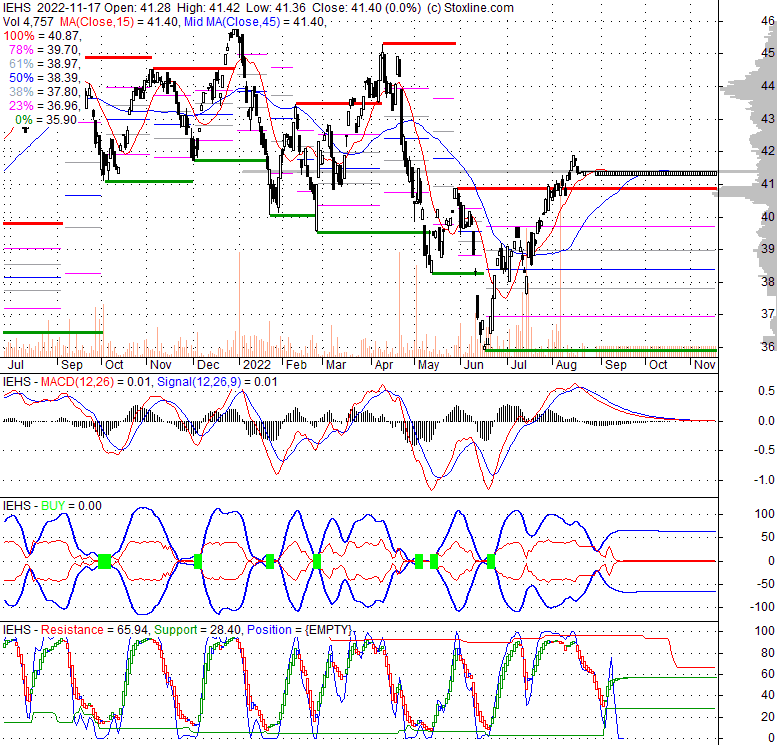Click the May label on time axis

tap(428, 365)
